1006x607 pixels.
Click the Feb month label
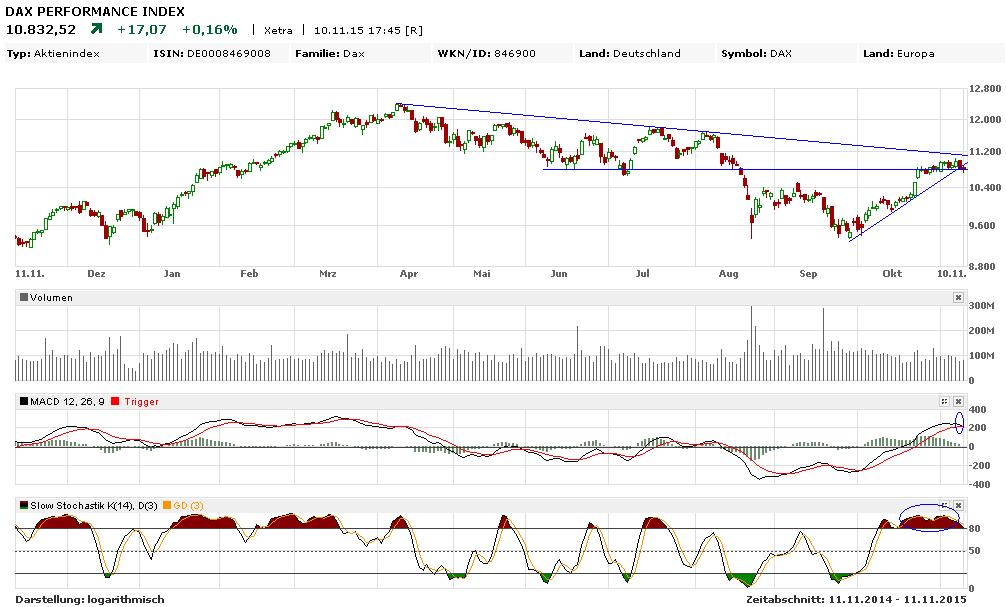(x=249, y=273)
